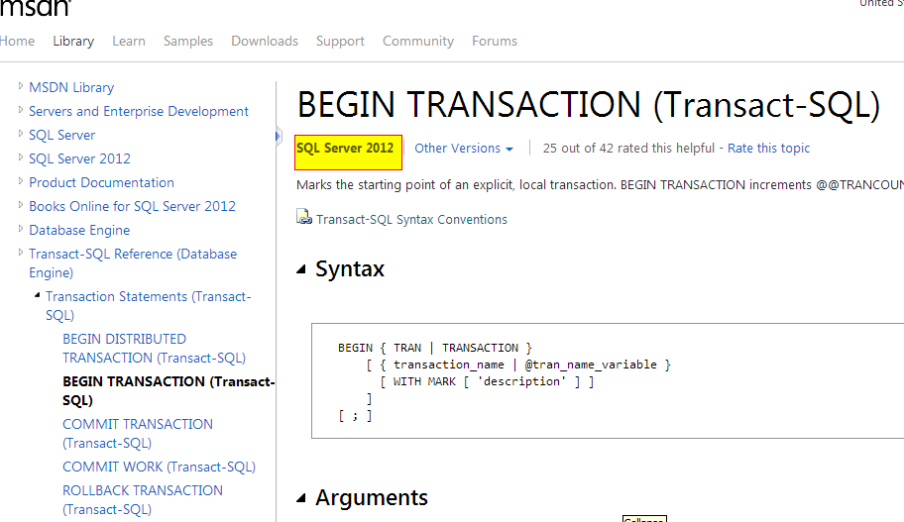Open MSDN Library sidebar link

[x=71, y=87]
